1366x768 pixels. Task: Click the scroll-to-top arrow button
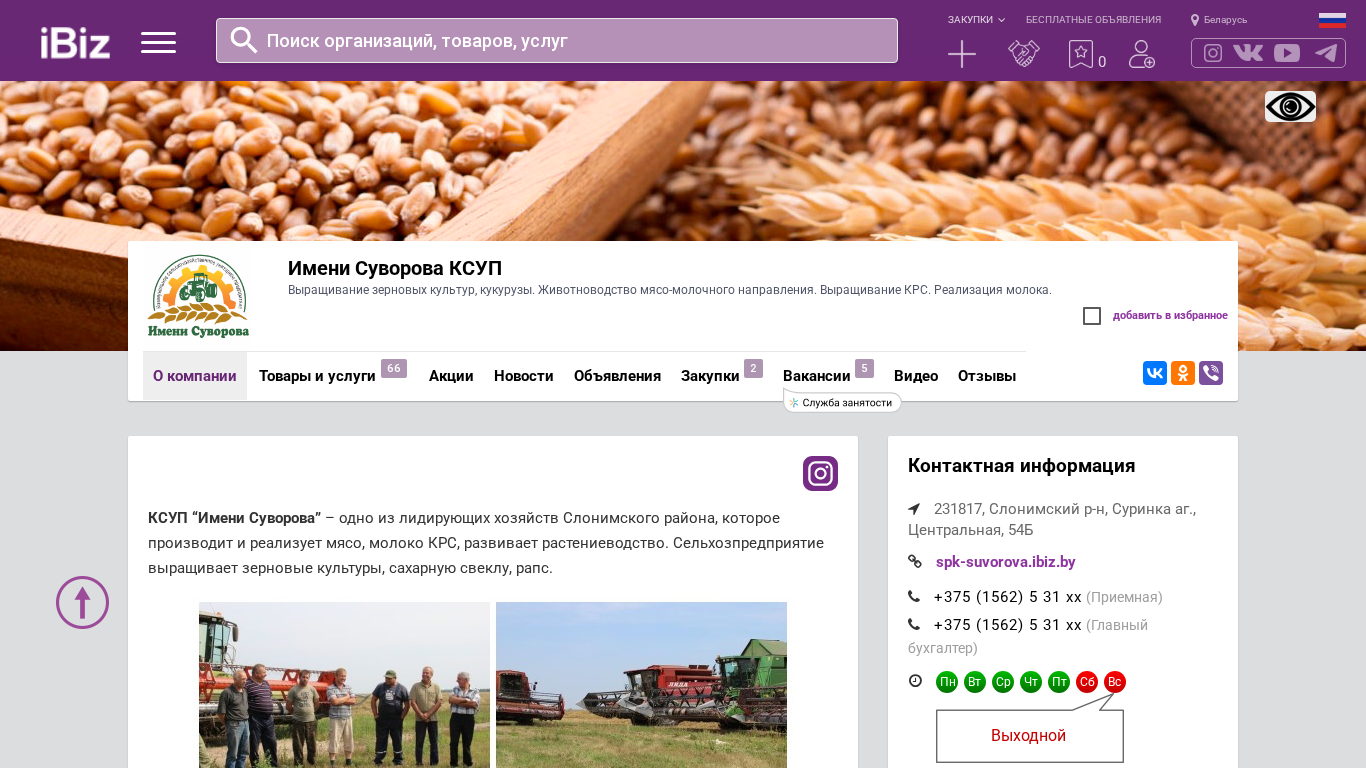[x=82, y=602]
